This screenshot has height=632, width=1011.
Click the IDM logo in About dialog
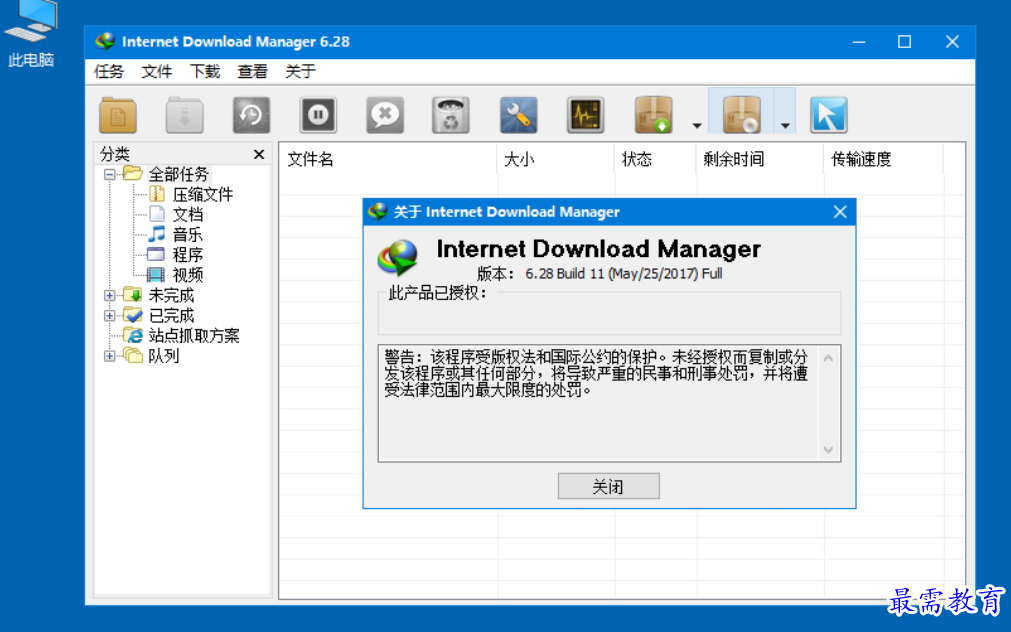pyautogui.click(x=398, y=257)
